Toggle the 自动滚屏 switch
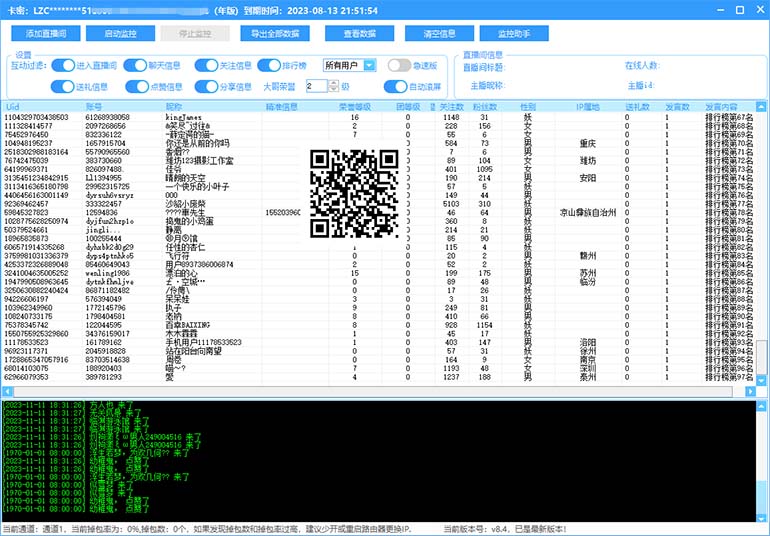 point(394,87)
